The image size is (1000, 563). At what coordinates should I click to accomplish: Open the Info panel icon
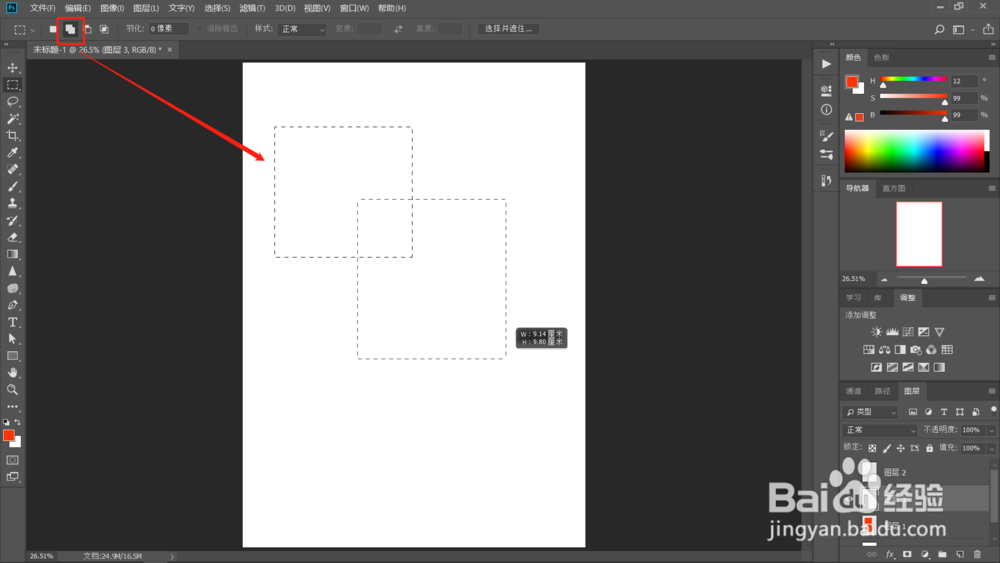click(x=826, y=110)
